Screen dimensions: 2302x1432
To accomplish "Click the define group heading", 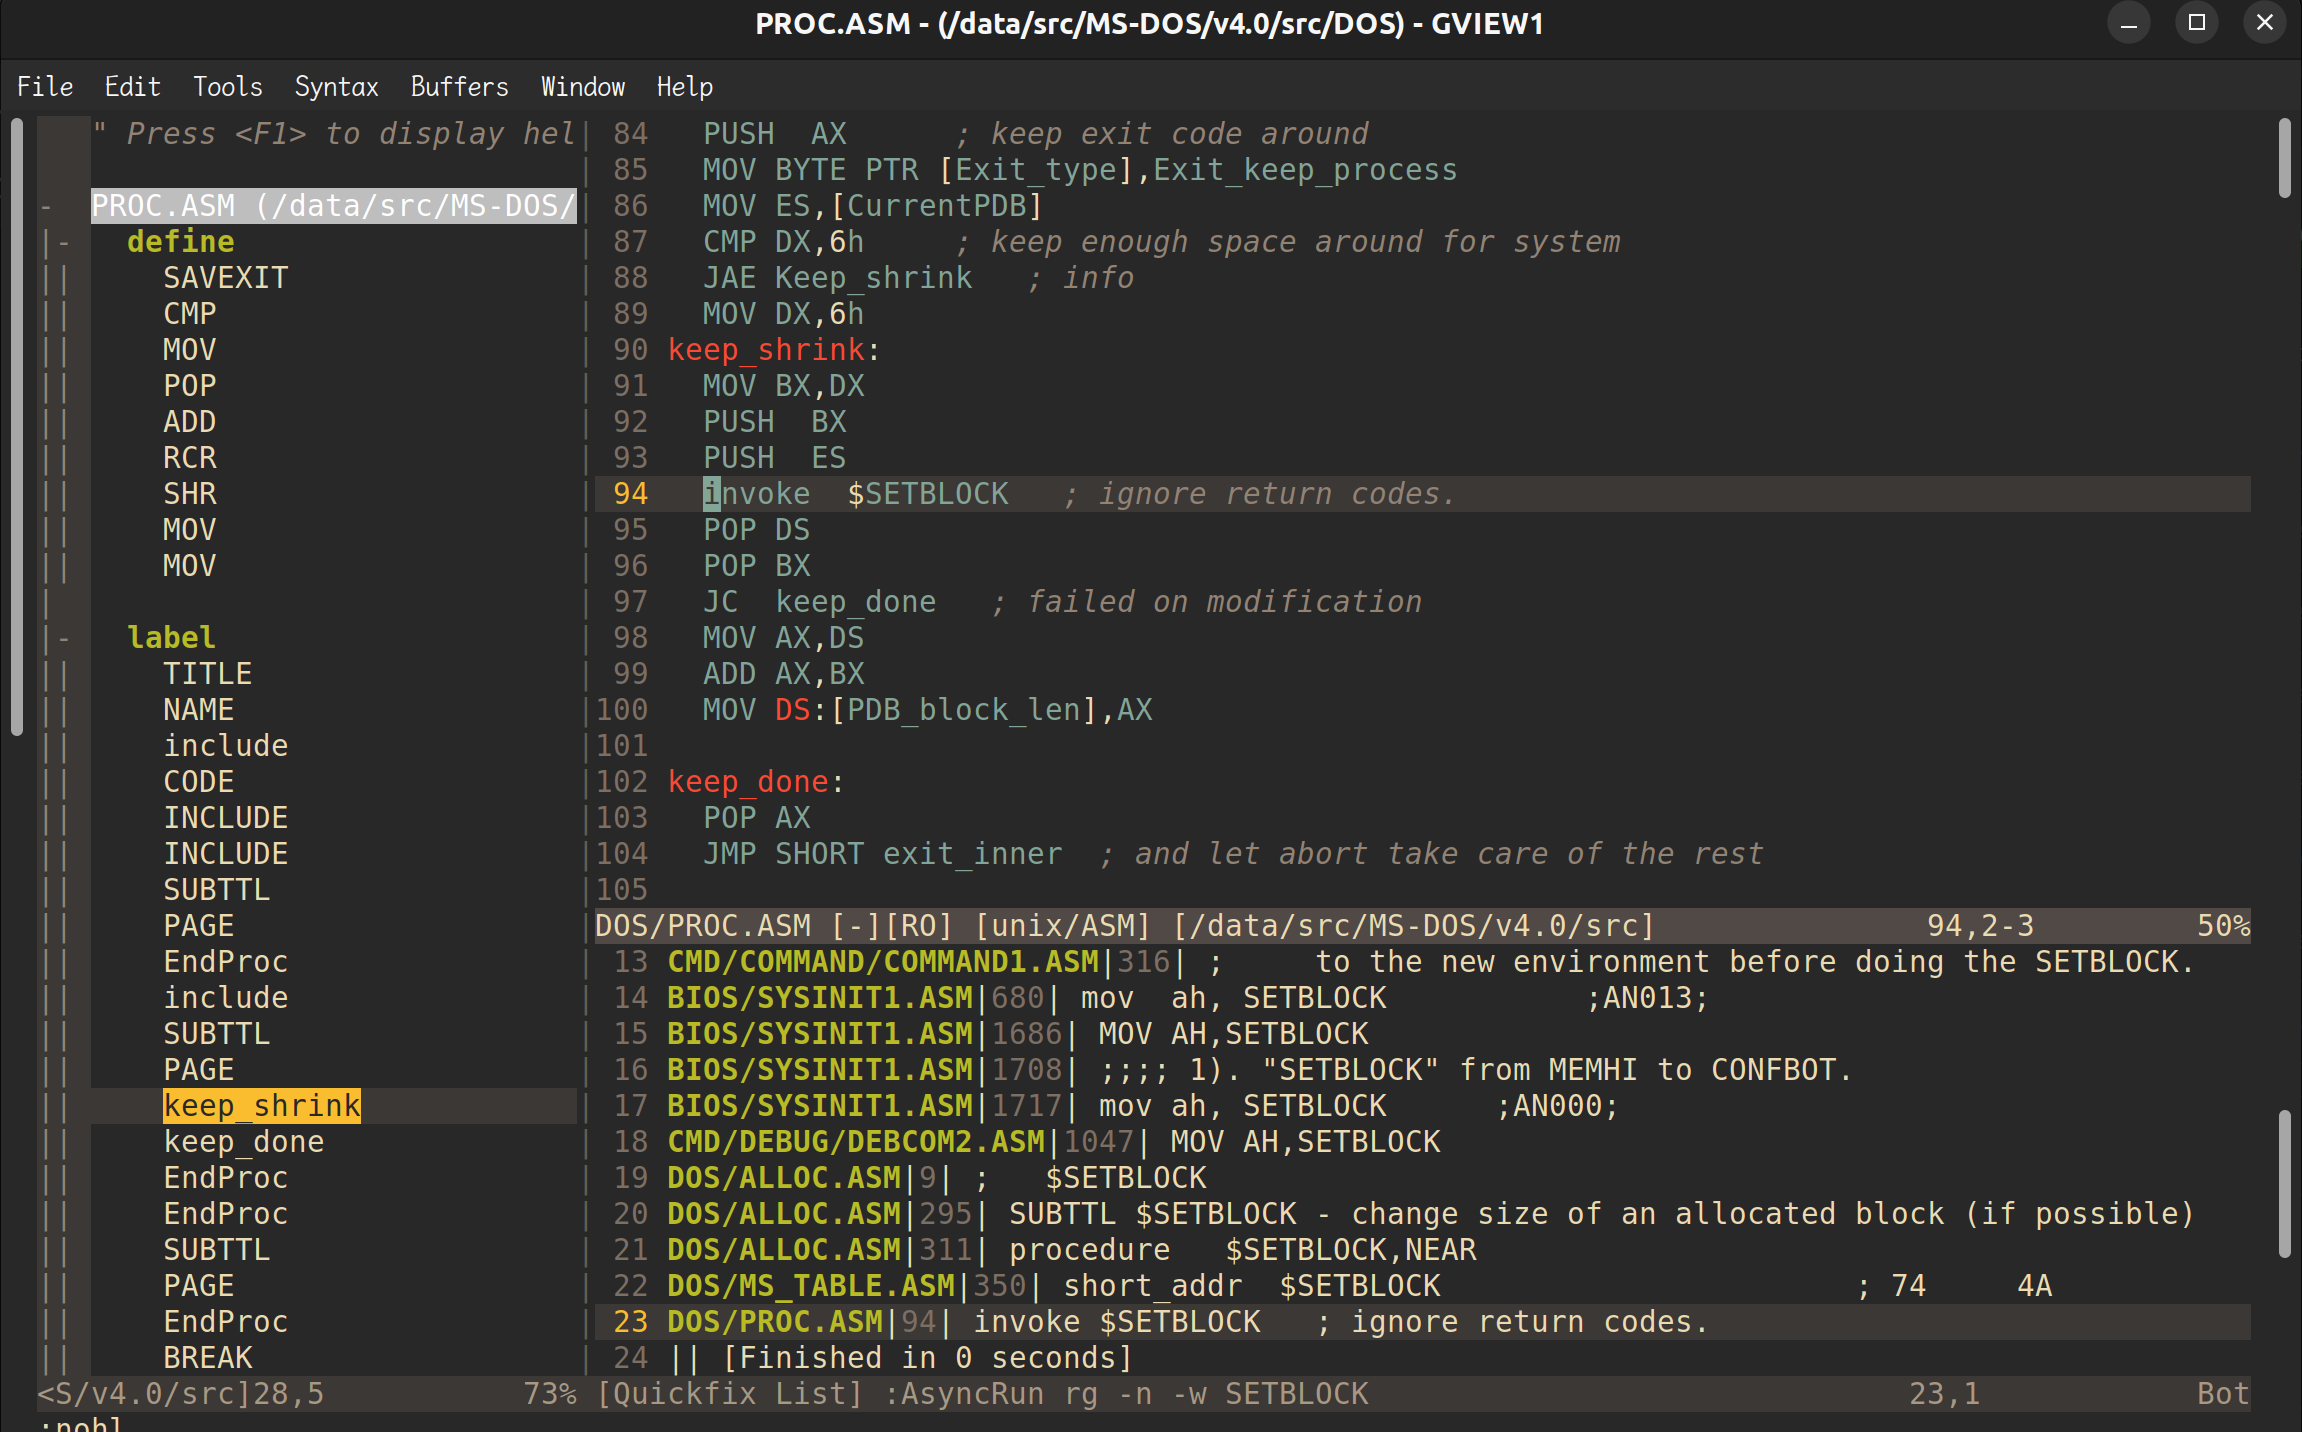I will tap(181, 242).
